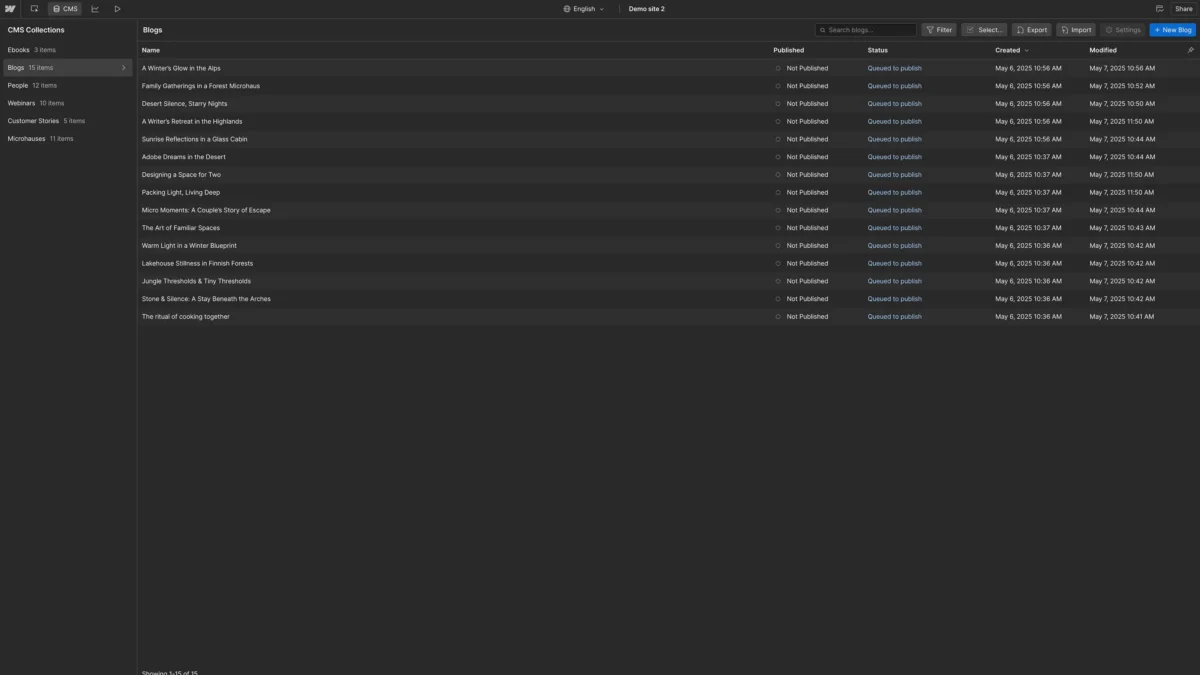Viewport: 1200px width, 675px height.
Task: Click the Export button
Action: coord(1032,29)
